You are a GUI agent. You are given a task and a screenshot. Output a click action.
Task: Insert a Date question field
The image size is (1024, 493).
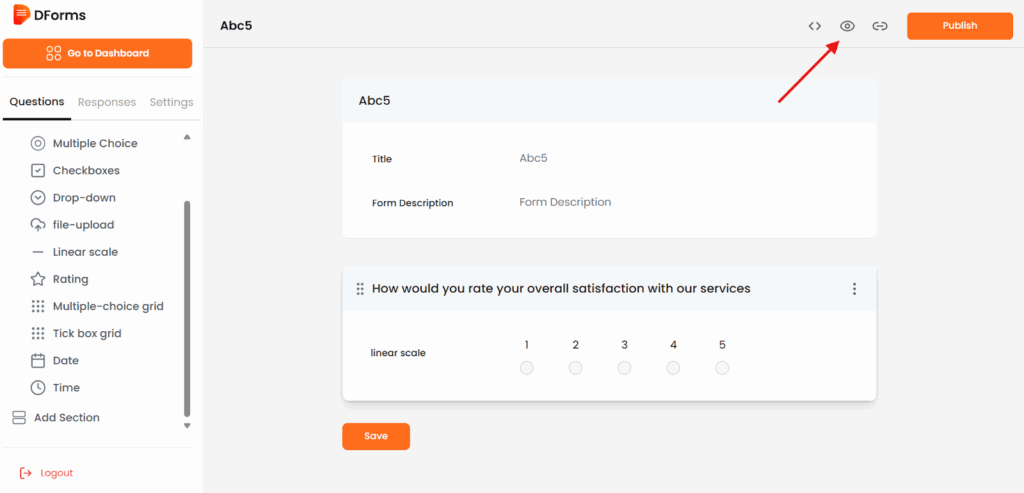(x=65, y=360)
